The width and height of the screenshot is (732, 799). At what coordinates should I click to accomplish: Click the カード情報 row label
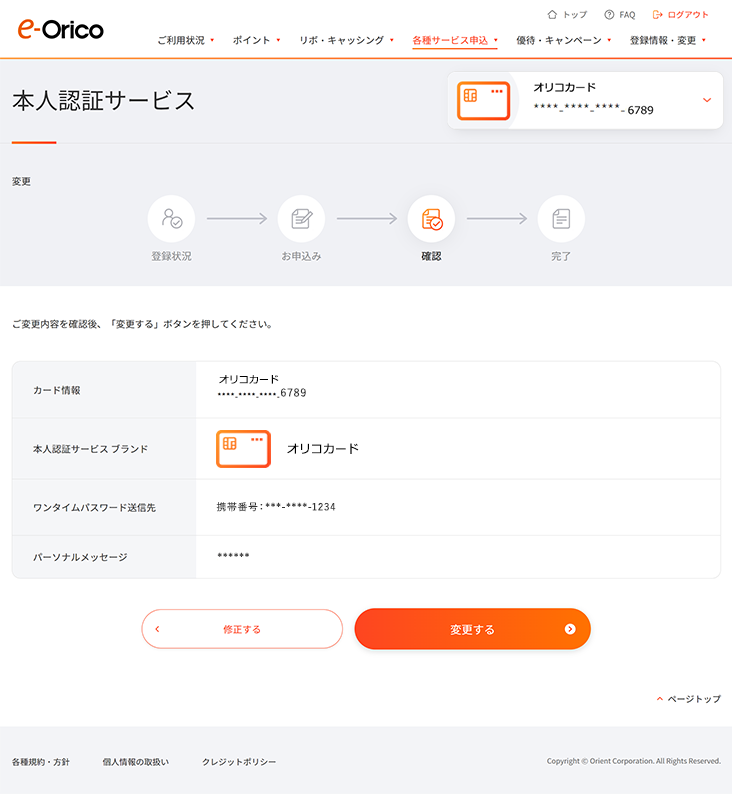click(57, 390)
